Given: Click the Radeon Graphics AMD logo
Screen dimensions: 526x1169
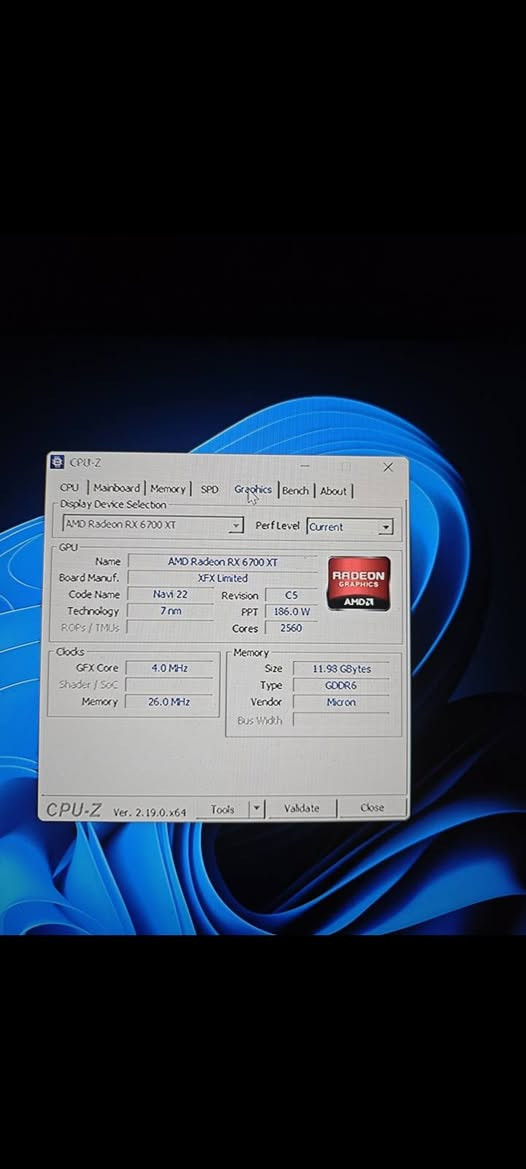Looking at the screenshot, I should [x=358, y=584].
